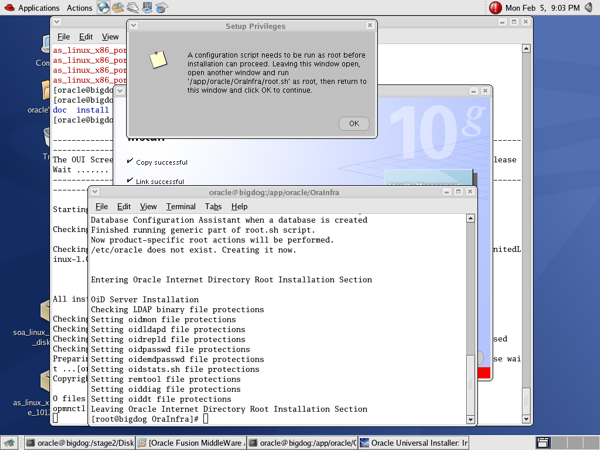This screenshot has height=450, width=600.
Task: Focus the root@bigdog OraInfra prompt line
Action: (150, 419)
